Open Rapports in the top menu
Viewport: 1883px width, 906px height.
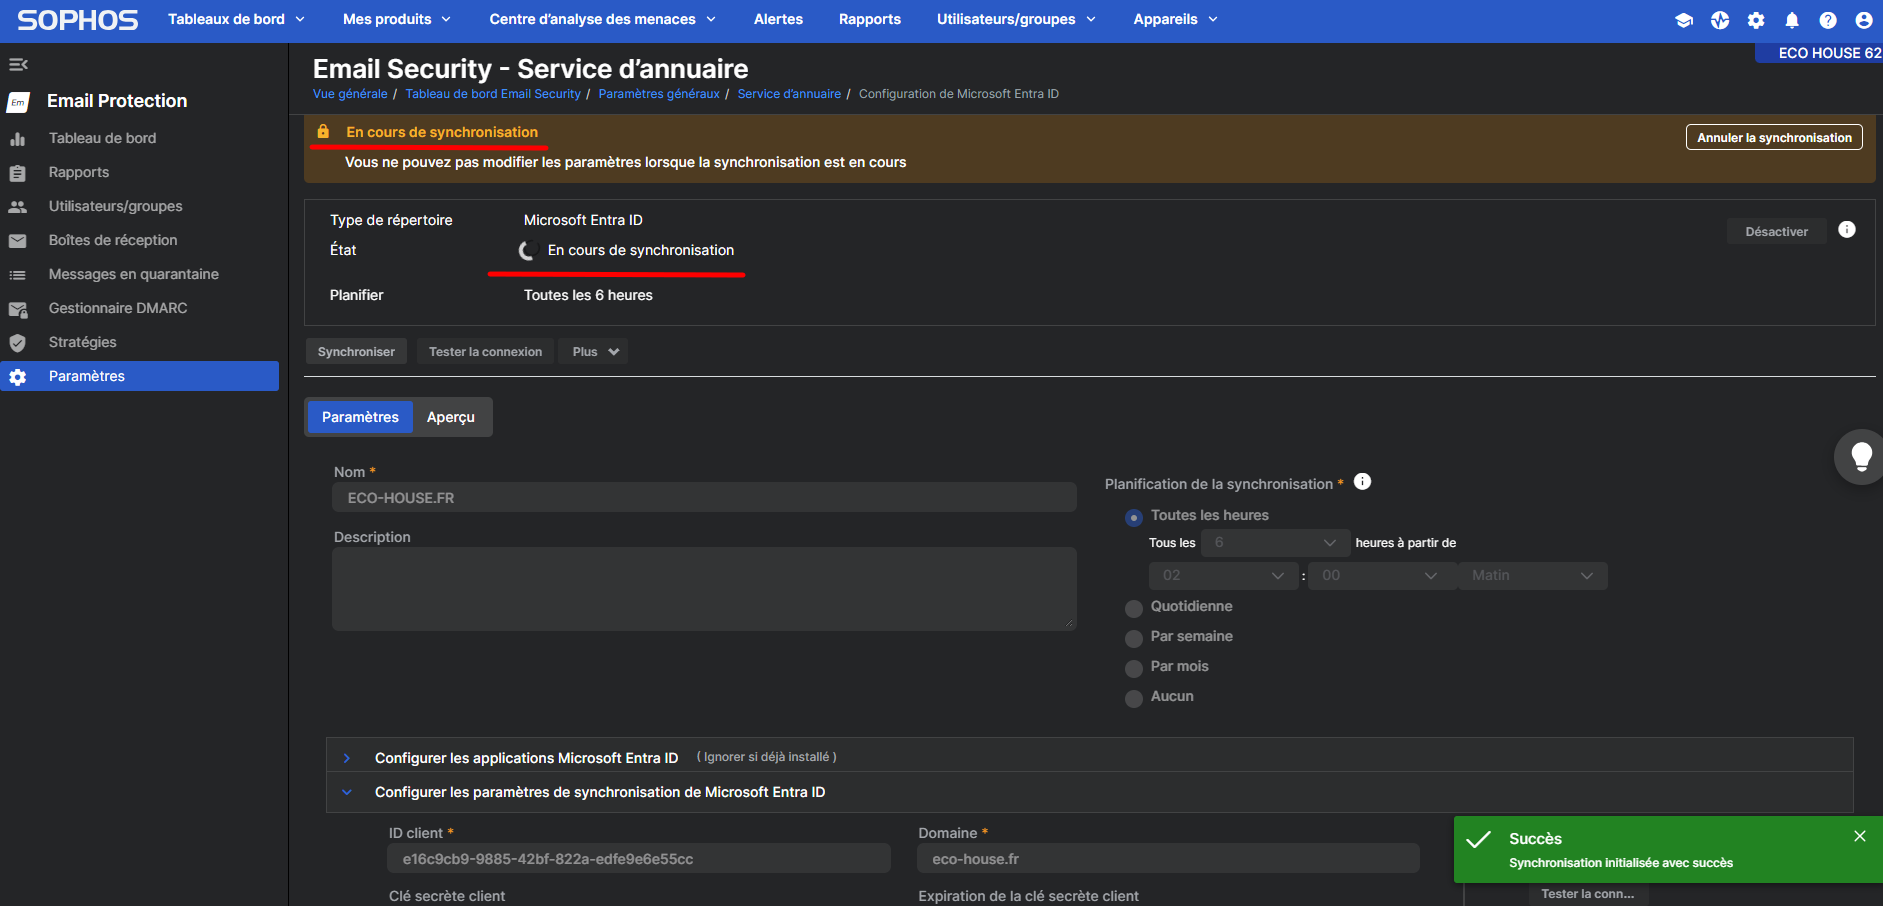[x=870, y=20]
